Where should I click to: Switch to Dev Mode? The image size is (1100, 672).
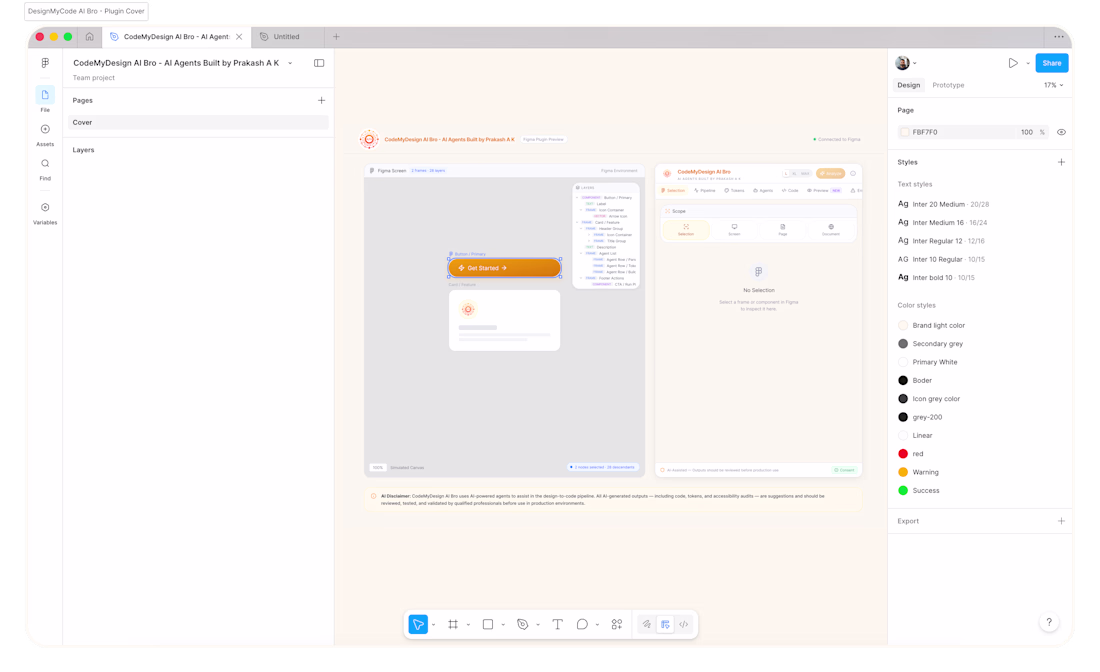684,624
